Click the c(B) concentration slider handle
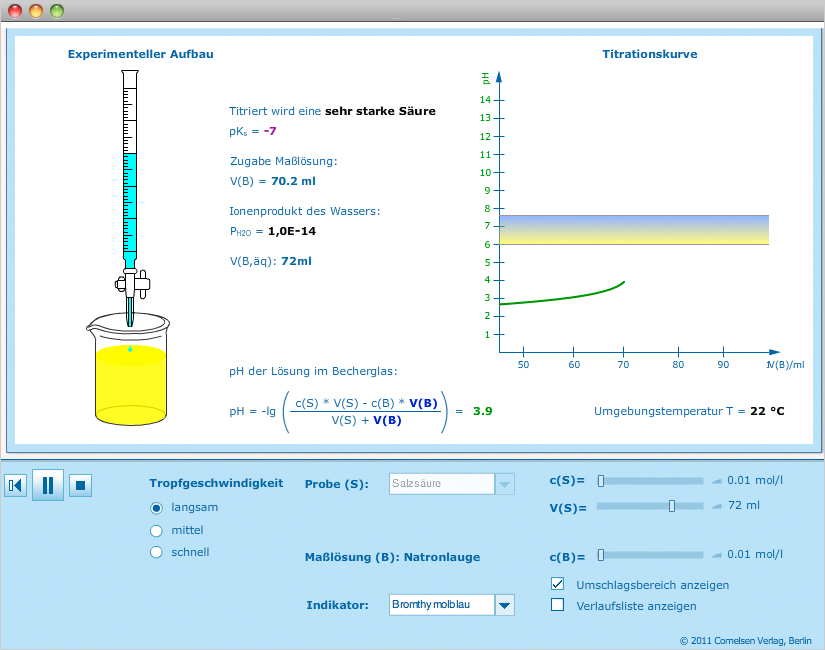825x650 pixels. click(601, 555)
